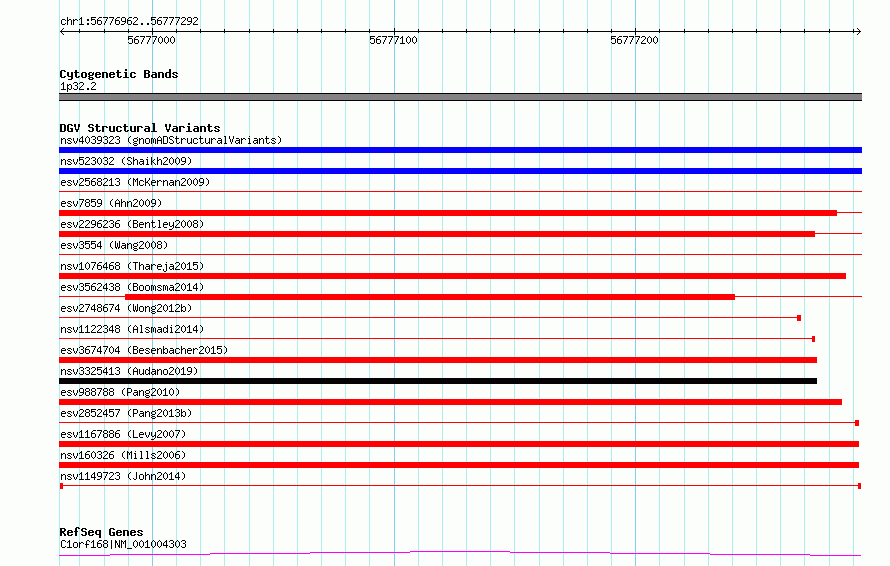This screenshot has width=890, height=566.
Task: Click the esv7859 (Ahn2009) label
Action: coord(111,203)
